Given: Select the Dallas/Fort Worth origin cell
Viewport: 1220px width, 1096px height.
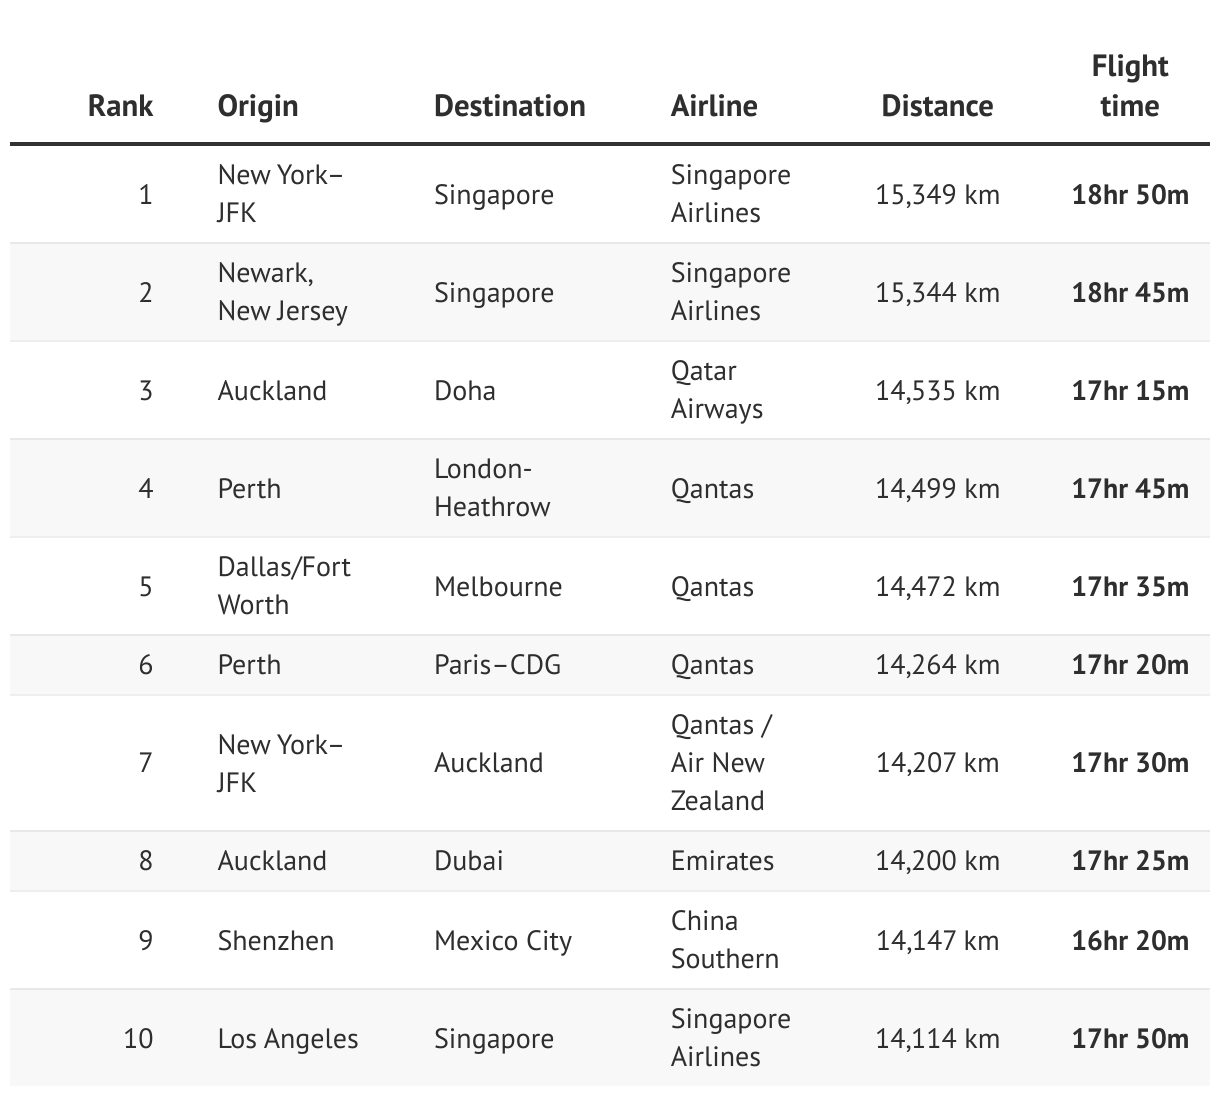Looking at the screenshot, I should click(284, 586).
